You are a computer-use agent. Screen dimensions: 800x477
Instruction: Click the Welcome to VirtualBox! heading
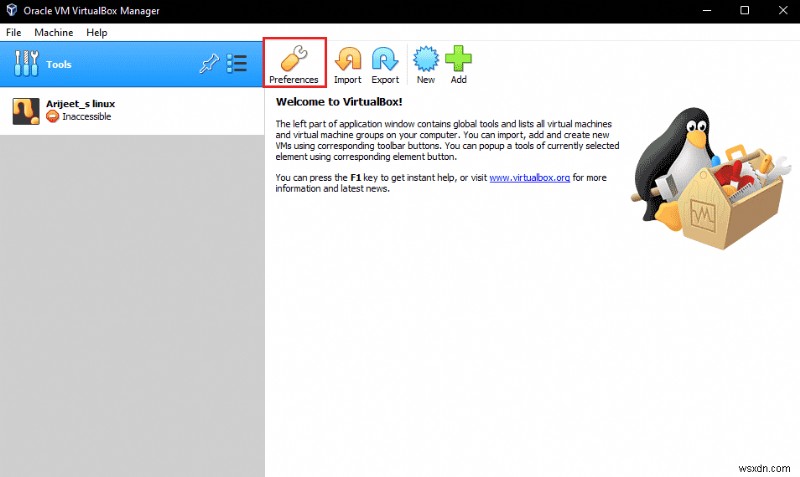coord(339,102)
